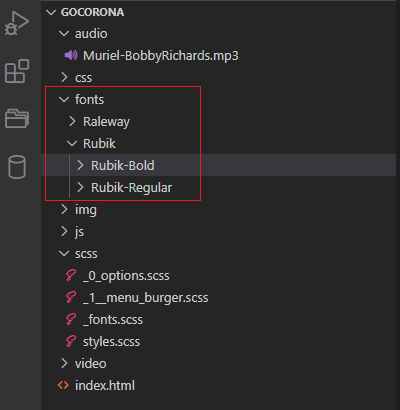Expand the css folder

tap(83, 78)
